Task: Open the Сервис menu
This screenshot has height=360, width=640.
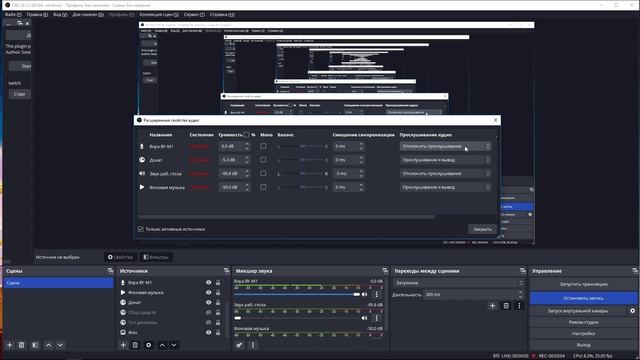Action: [x=194, y=15]
